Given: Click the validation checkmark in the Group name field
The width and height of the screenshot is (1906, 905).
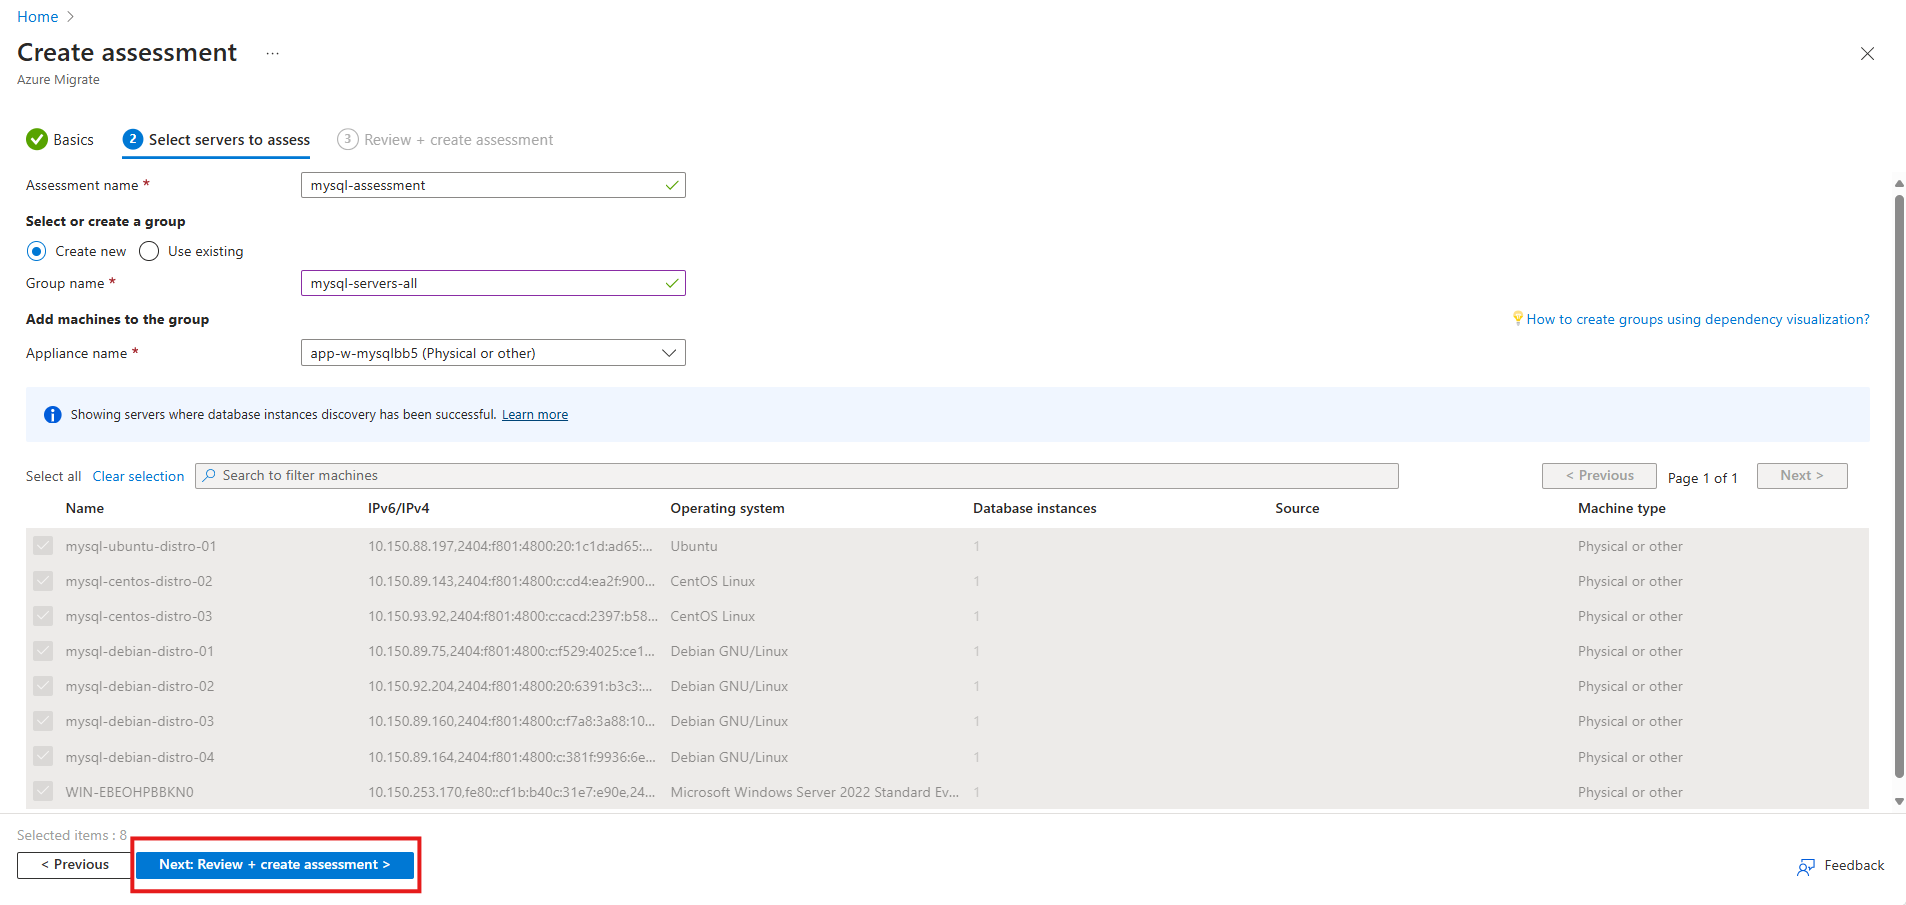Looking at the screenshot, I should click(x=671, y=283).
